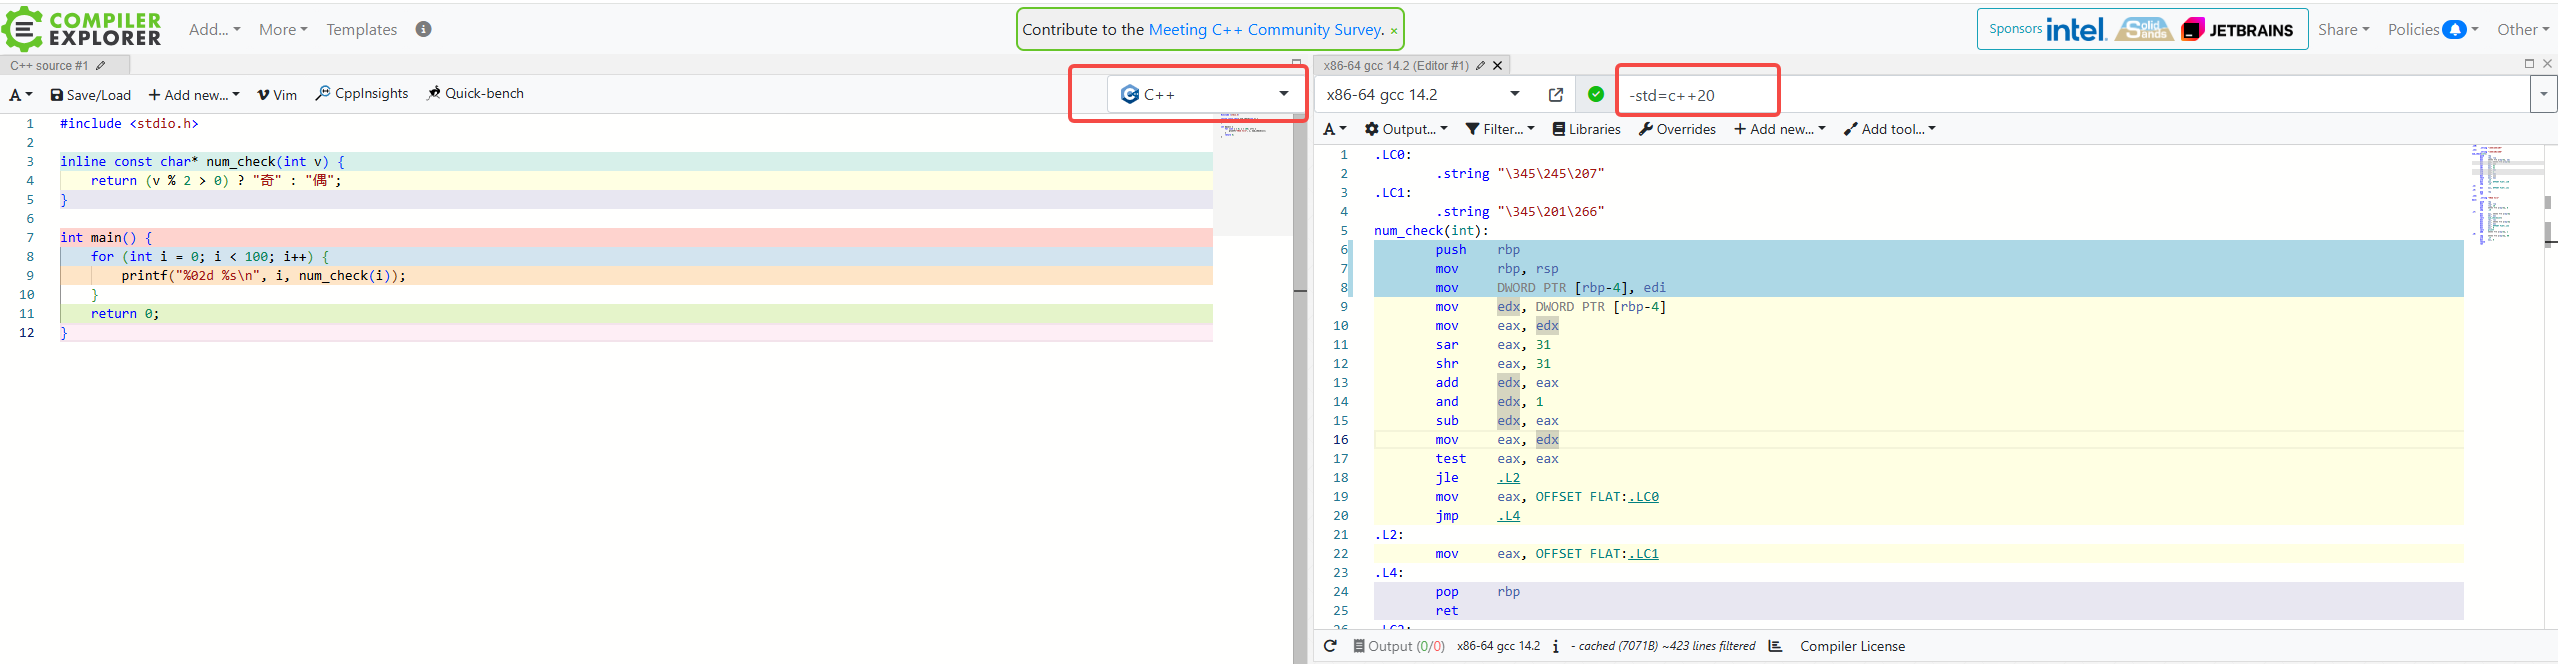Toggle Vim mode in the editor
Image resolution: width=2558 pixels, height=664 pixels.
pyautogui.click(x=277, y=95)
